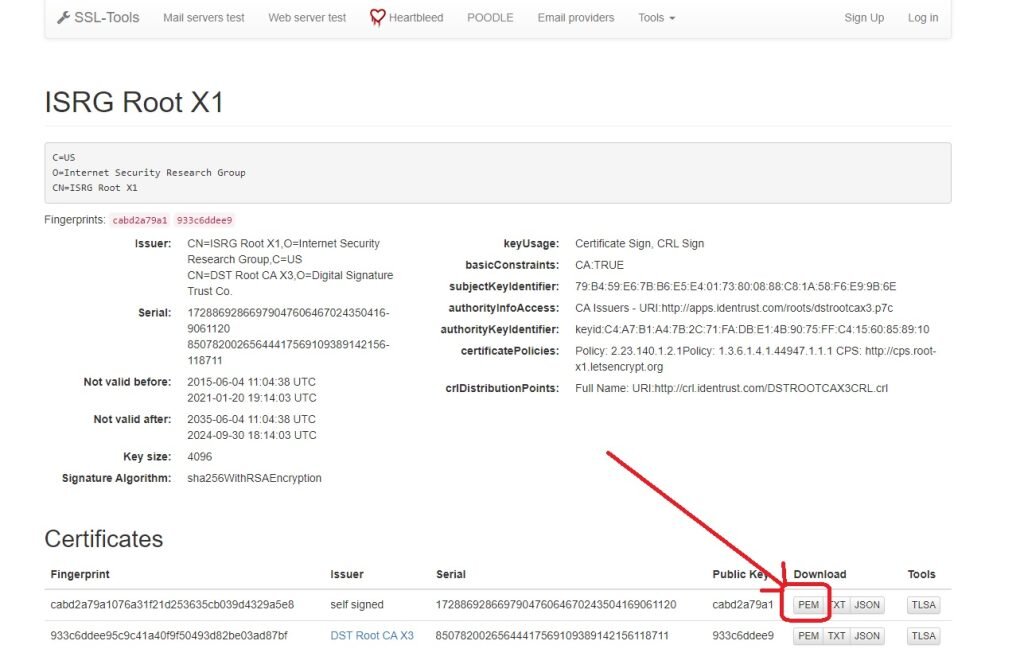
Task: Click public key 933c6ddee9 cell
Action: pos(743,635)
